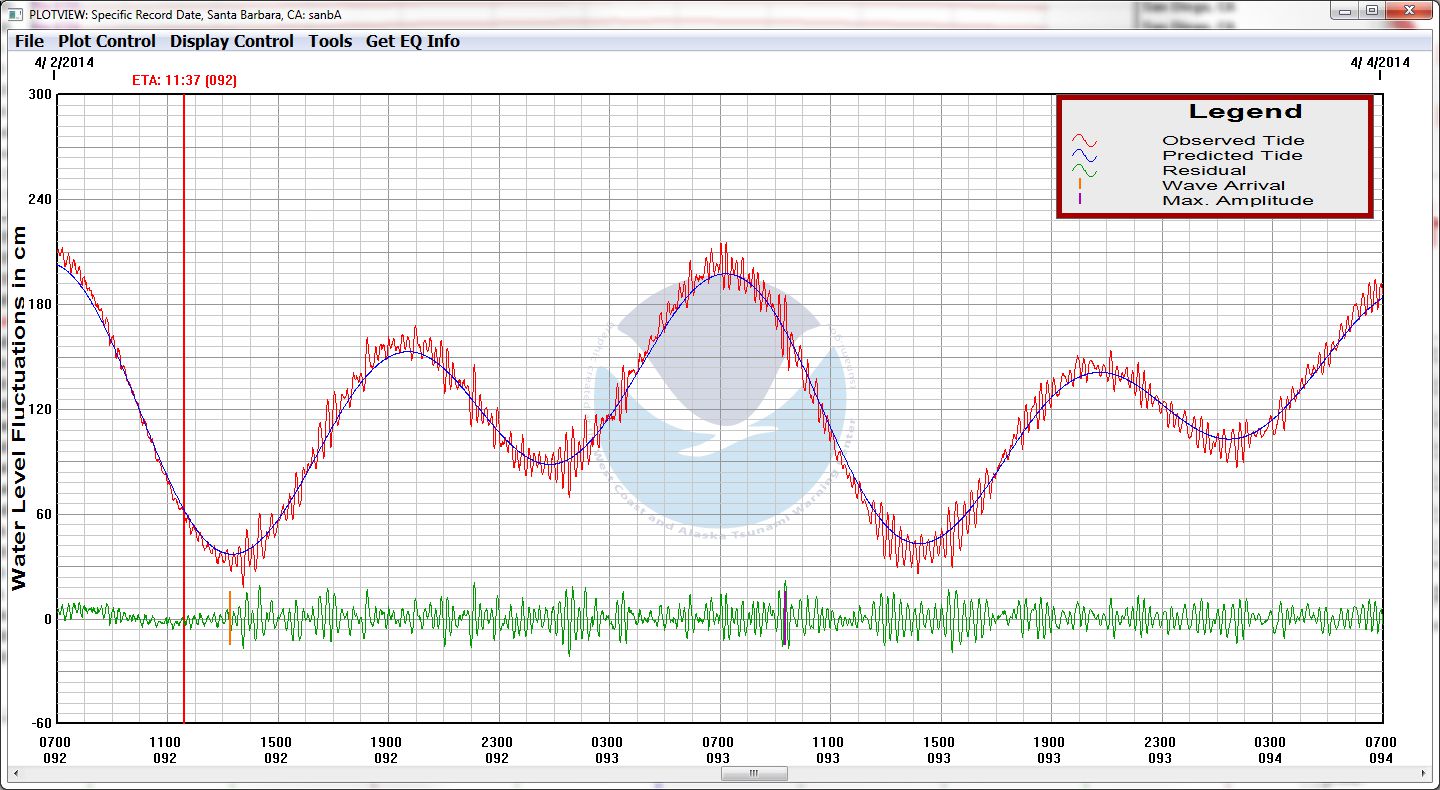
Task: Click the '2300 092' time axis label
Action: [x=497, y=750]
